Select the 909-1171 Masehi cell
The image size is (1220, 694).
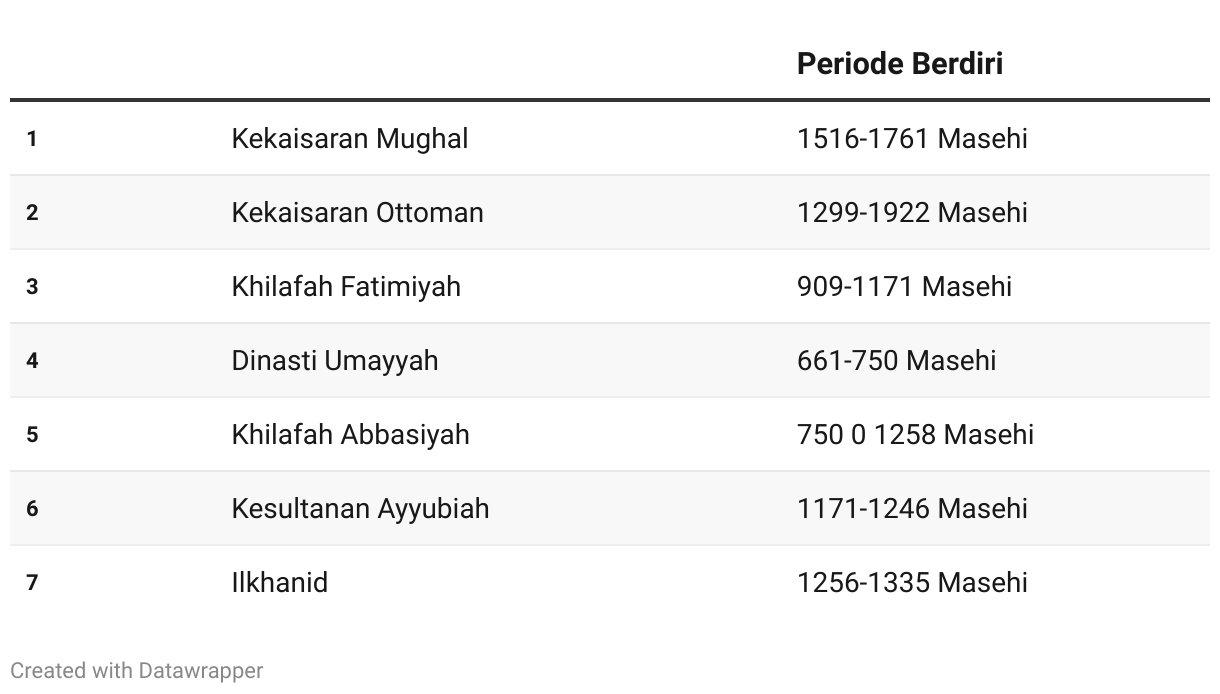pyautogui.click(x=904, y=286)
